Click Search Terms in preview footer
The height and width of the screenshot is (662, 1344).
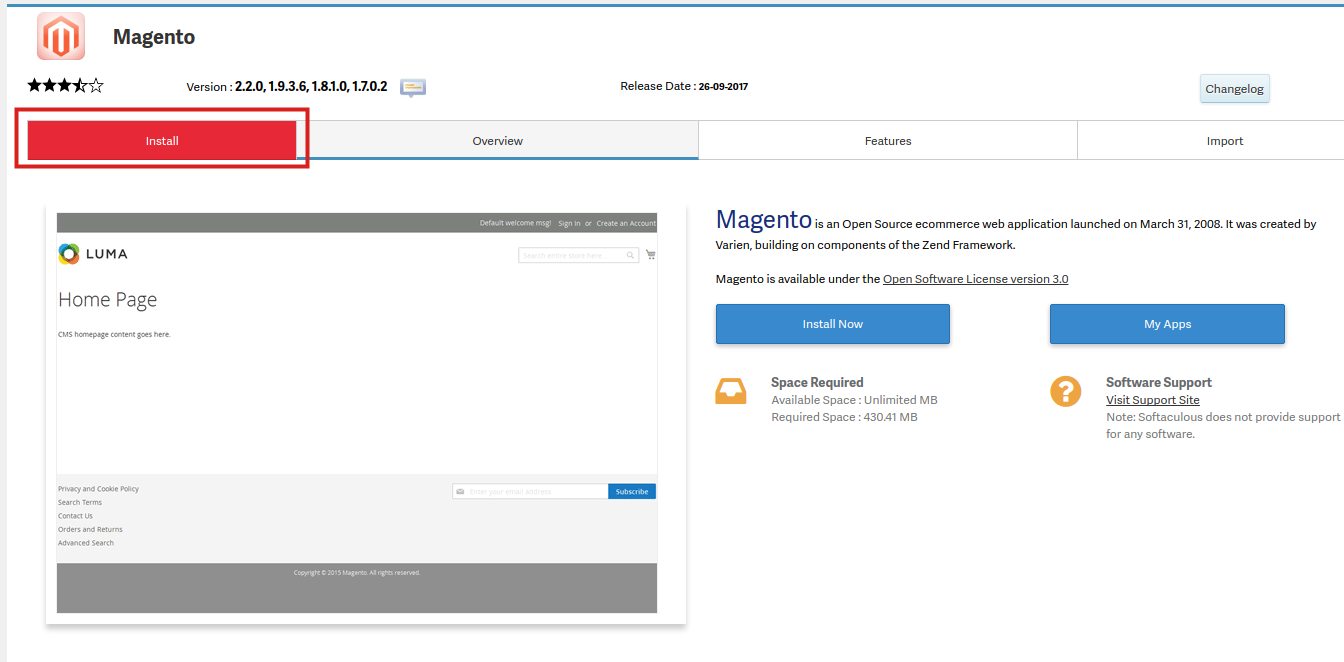click(x=80, y=502)
